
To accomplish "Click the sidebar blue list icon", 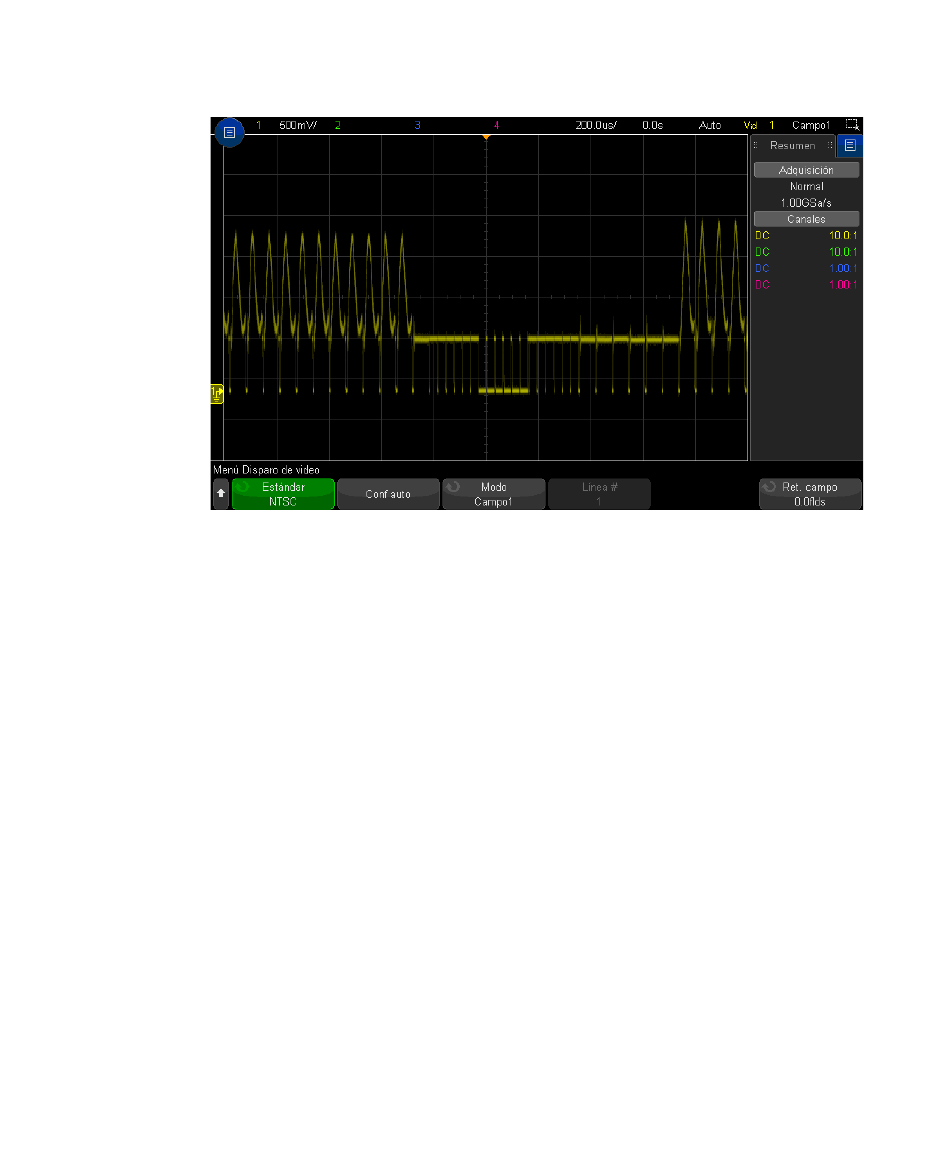I will 850,146.
